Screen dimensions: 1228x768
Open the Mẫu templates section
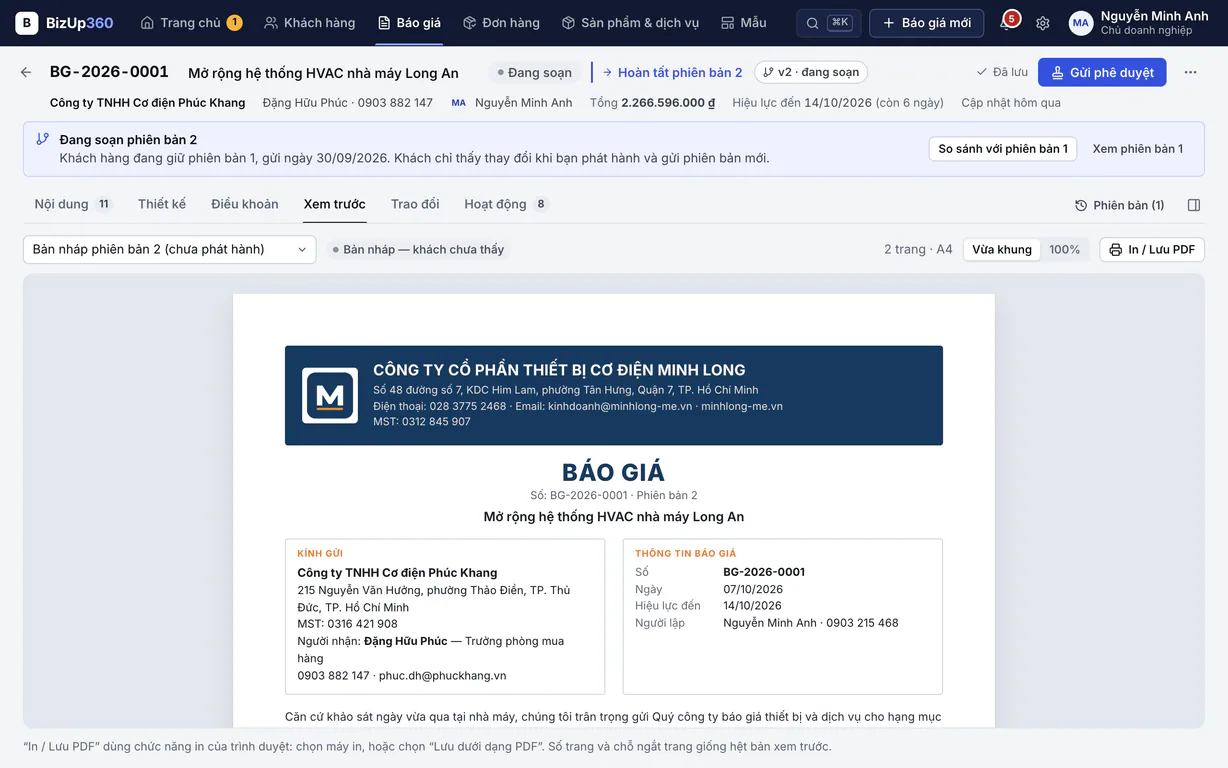744,23
